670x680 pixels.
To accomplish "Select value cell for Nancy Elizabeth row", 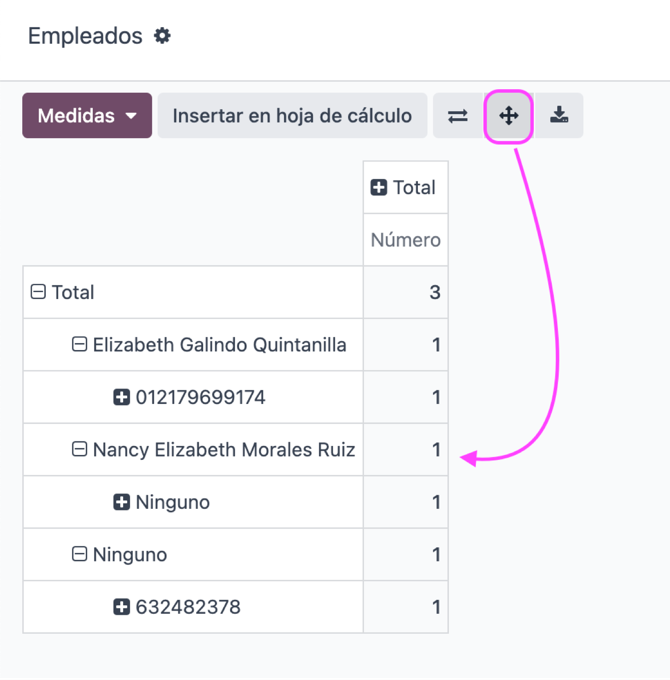I will (405, 450).
